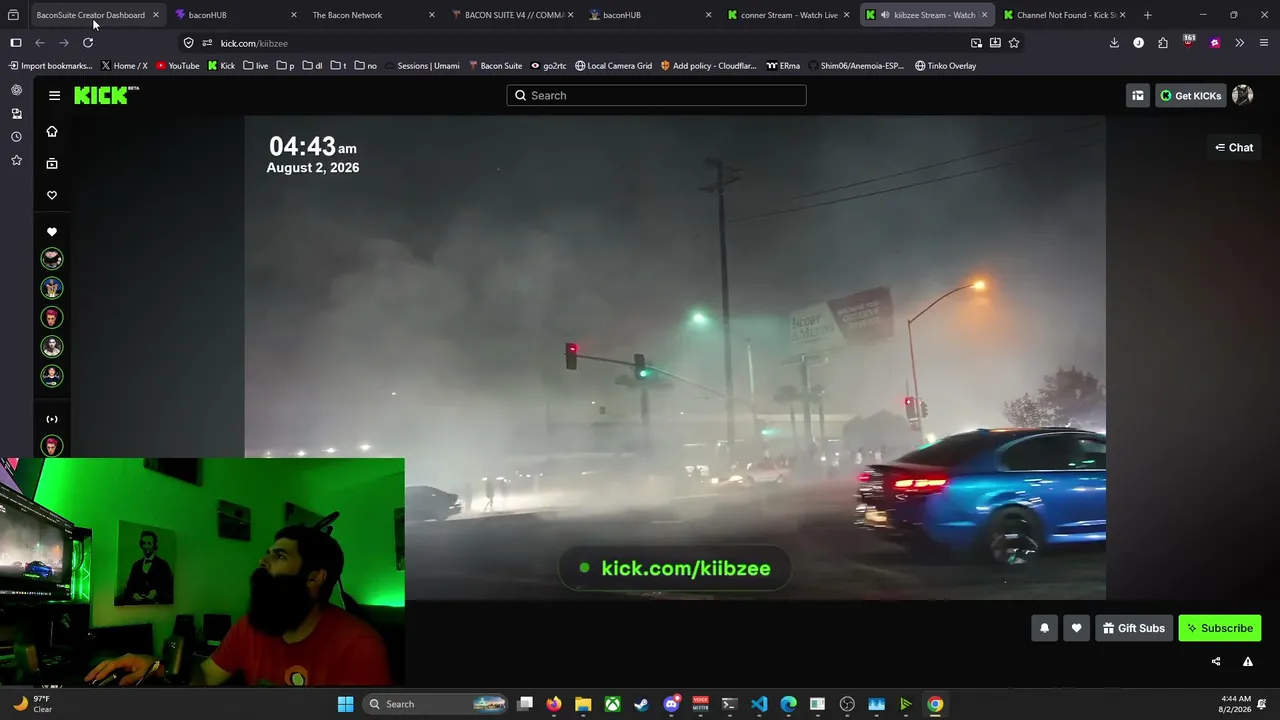Open the 97°F weather widget
Image resolution: width=1280 pixels, height=720 pixels.
[x=32, y=704]
